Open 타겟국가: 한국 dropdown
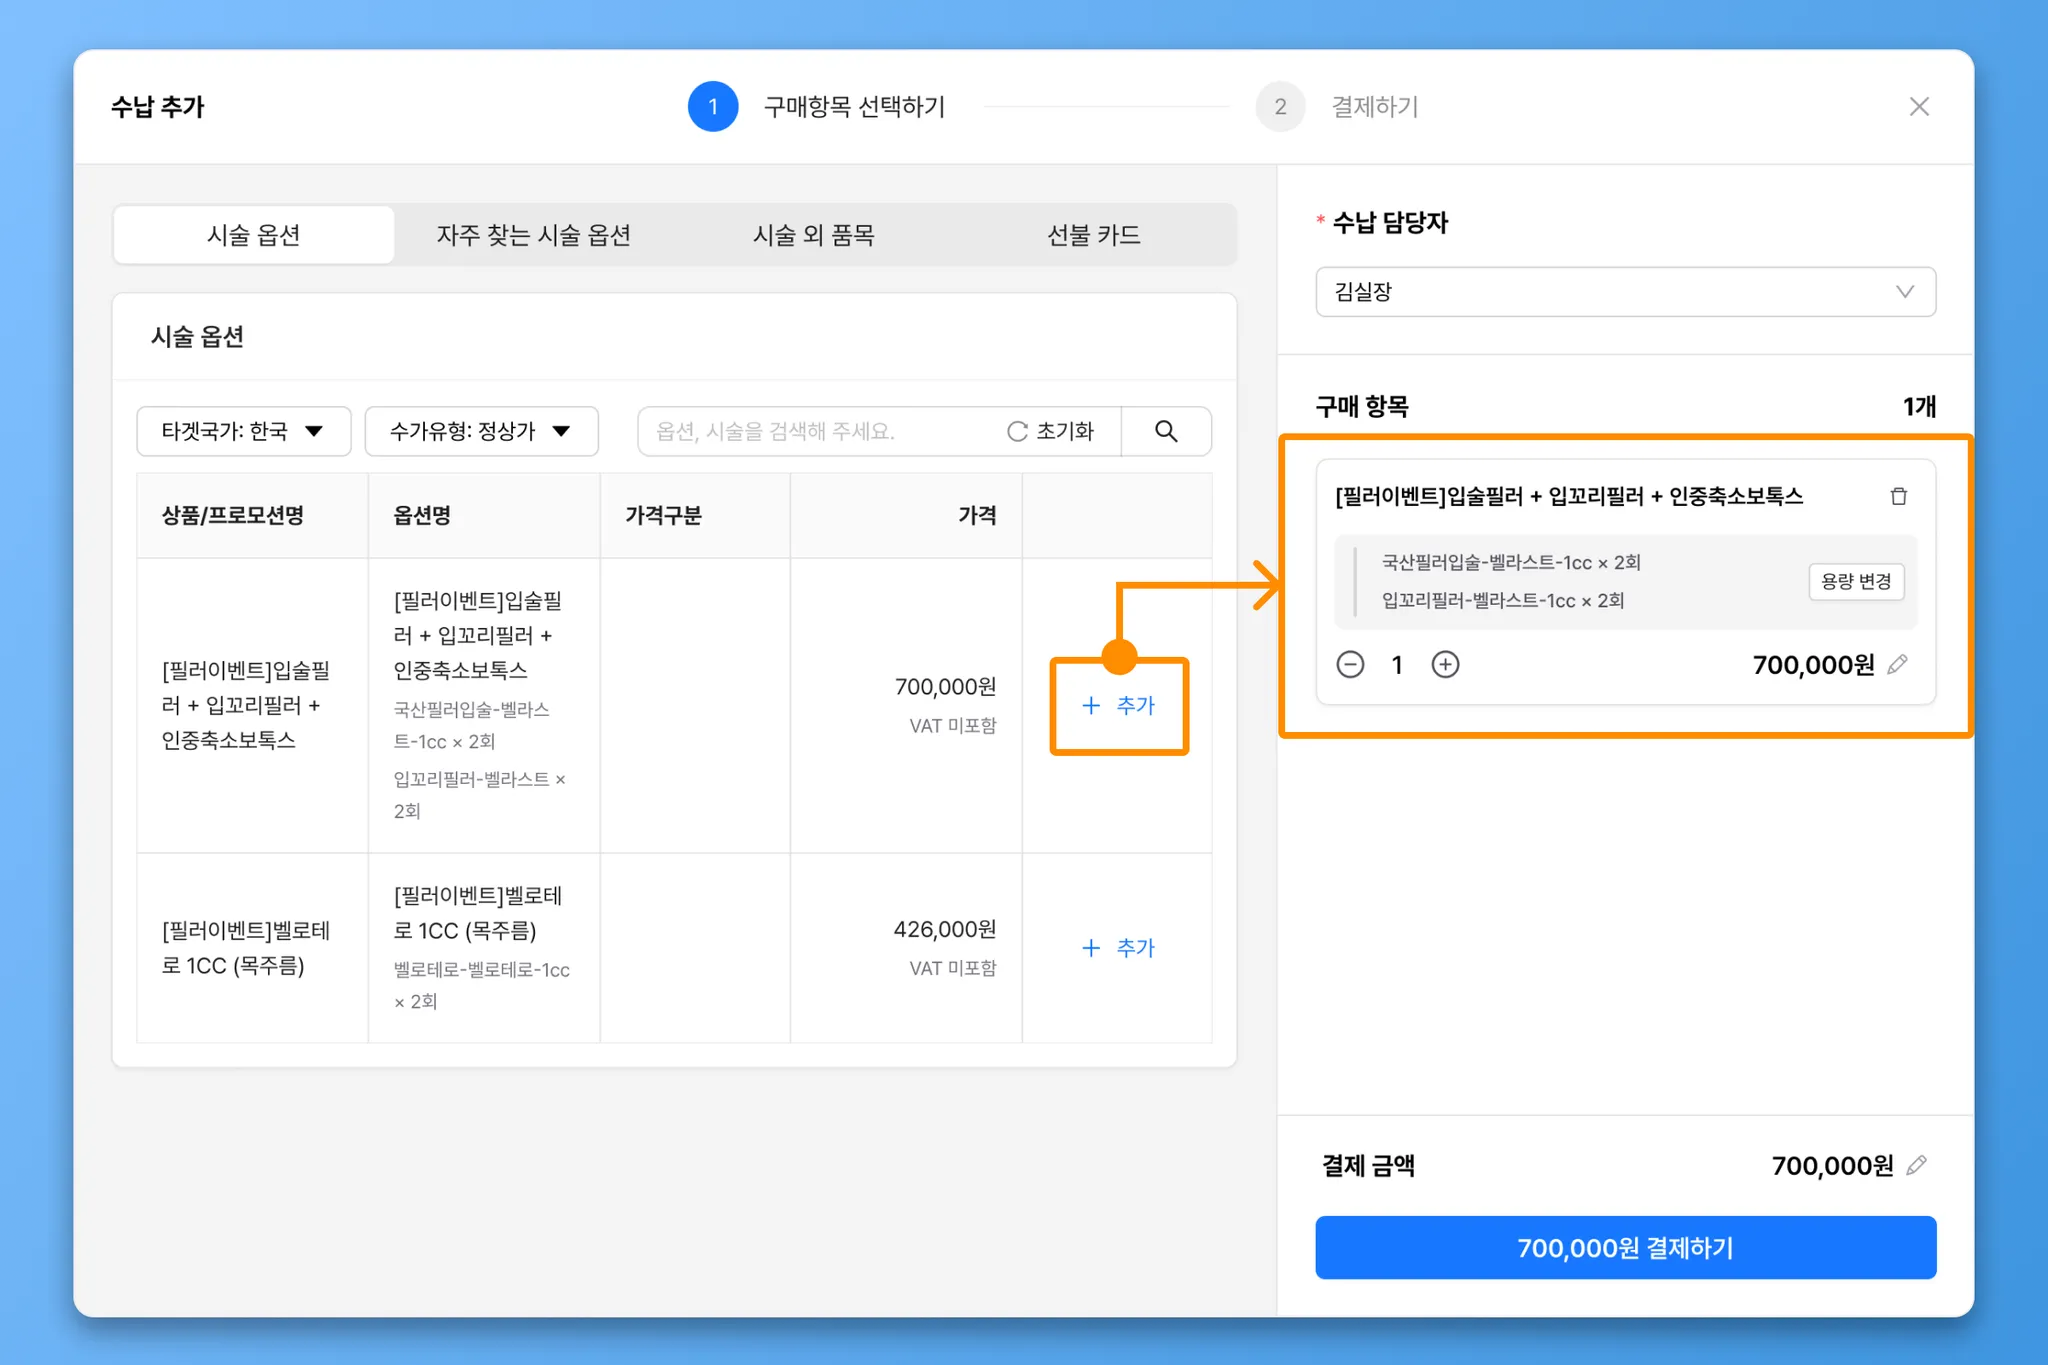This screenshot has height=1365, width=2048. (243, 431)
